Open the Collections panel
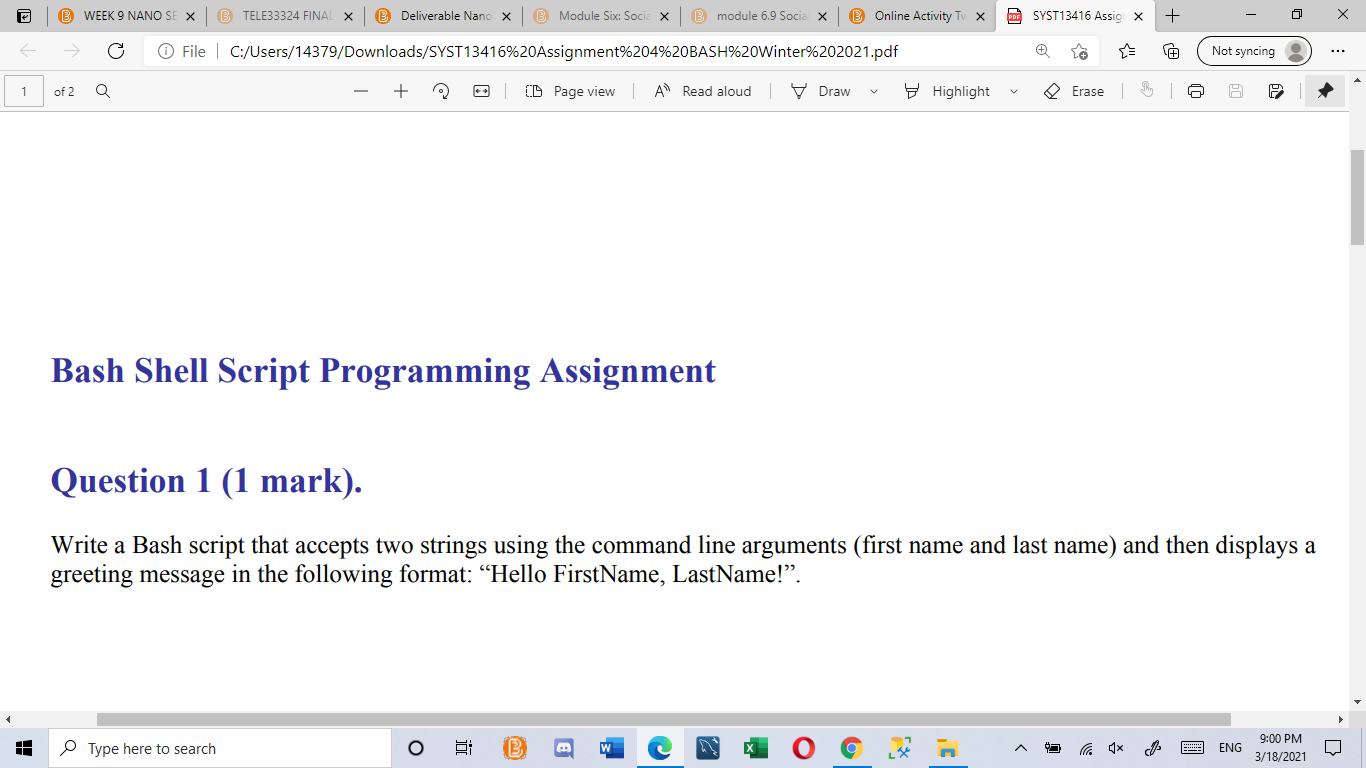Viewport: 1366px width, 768px height. click(x=1169, y=49)
